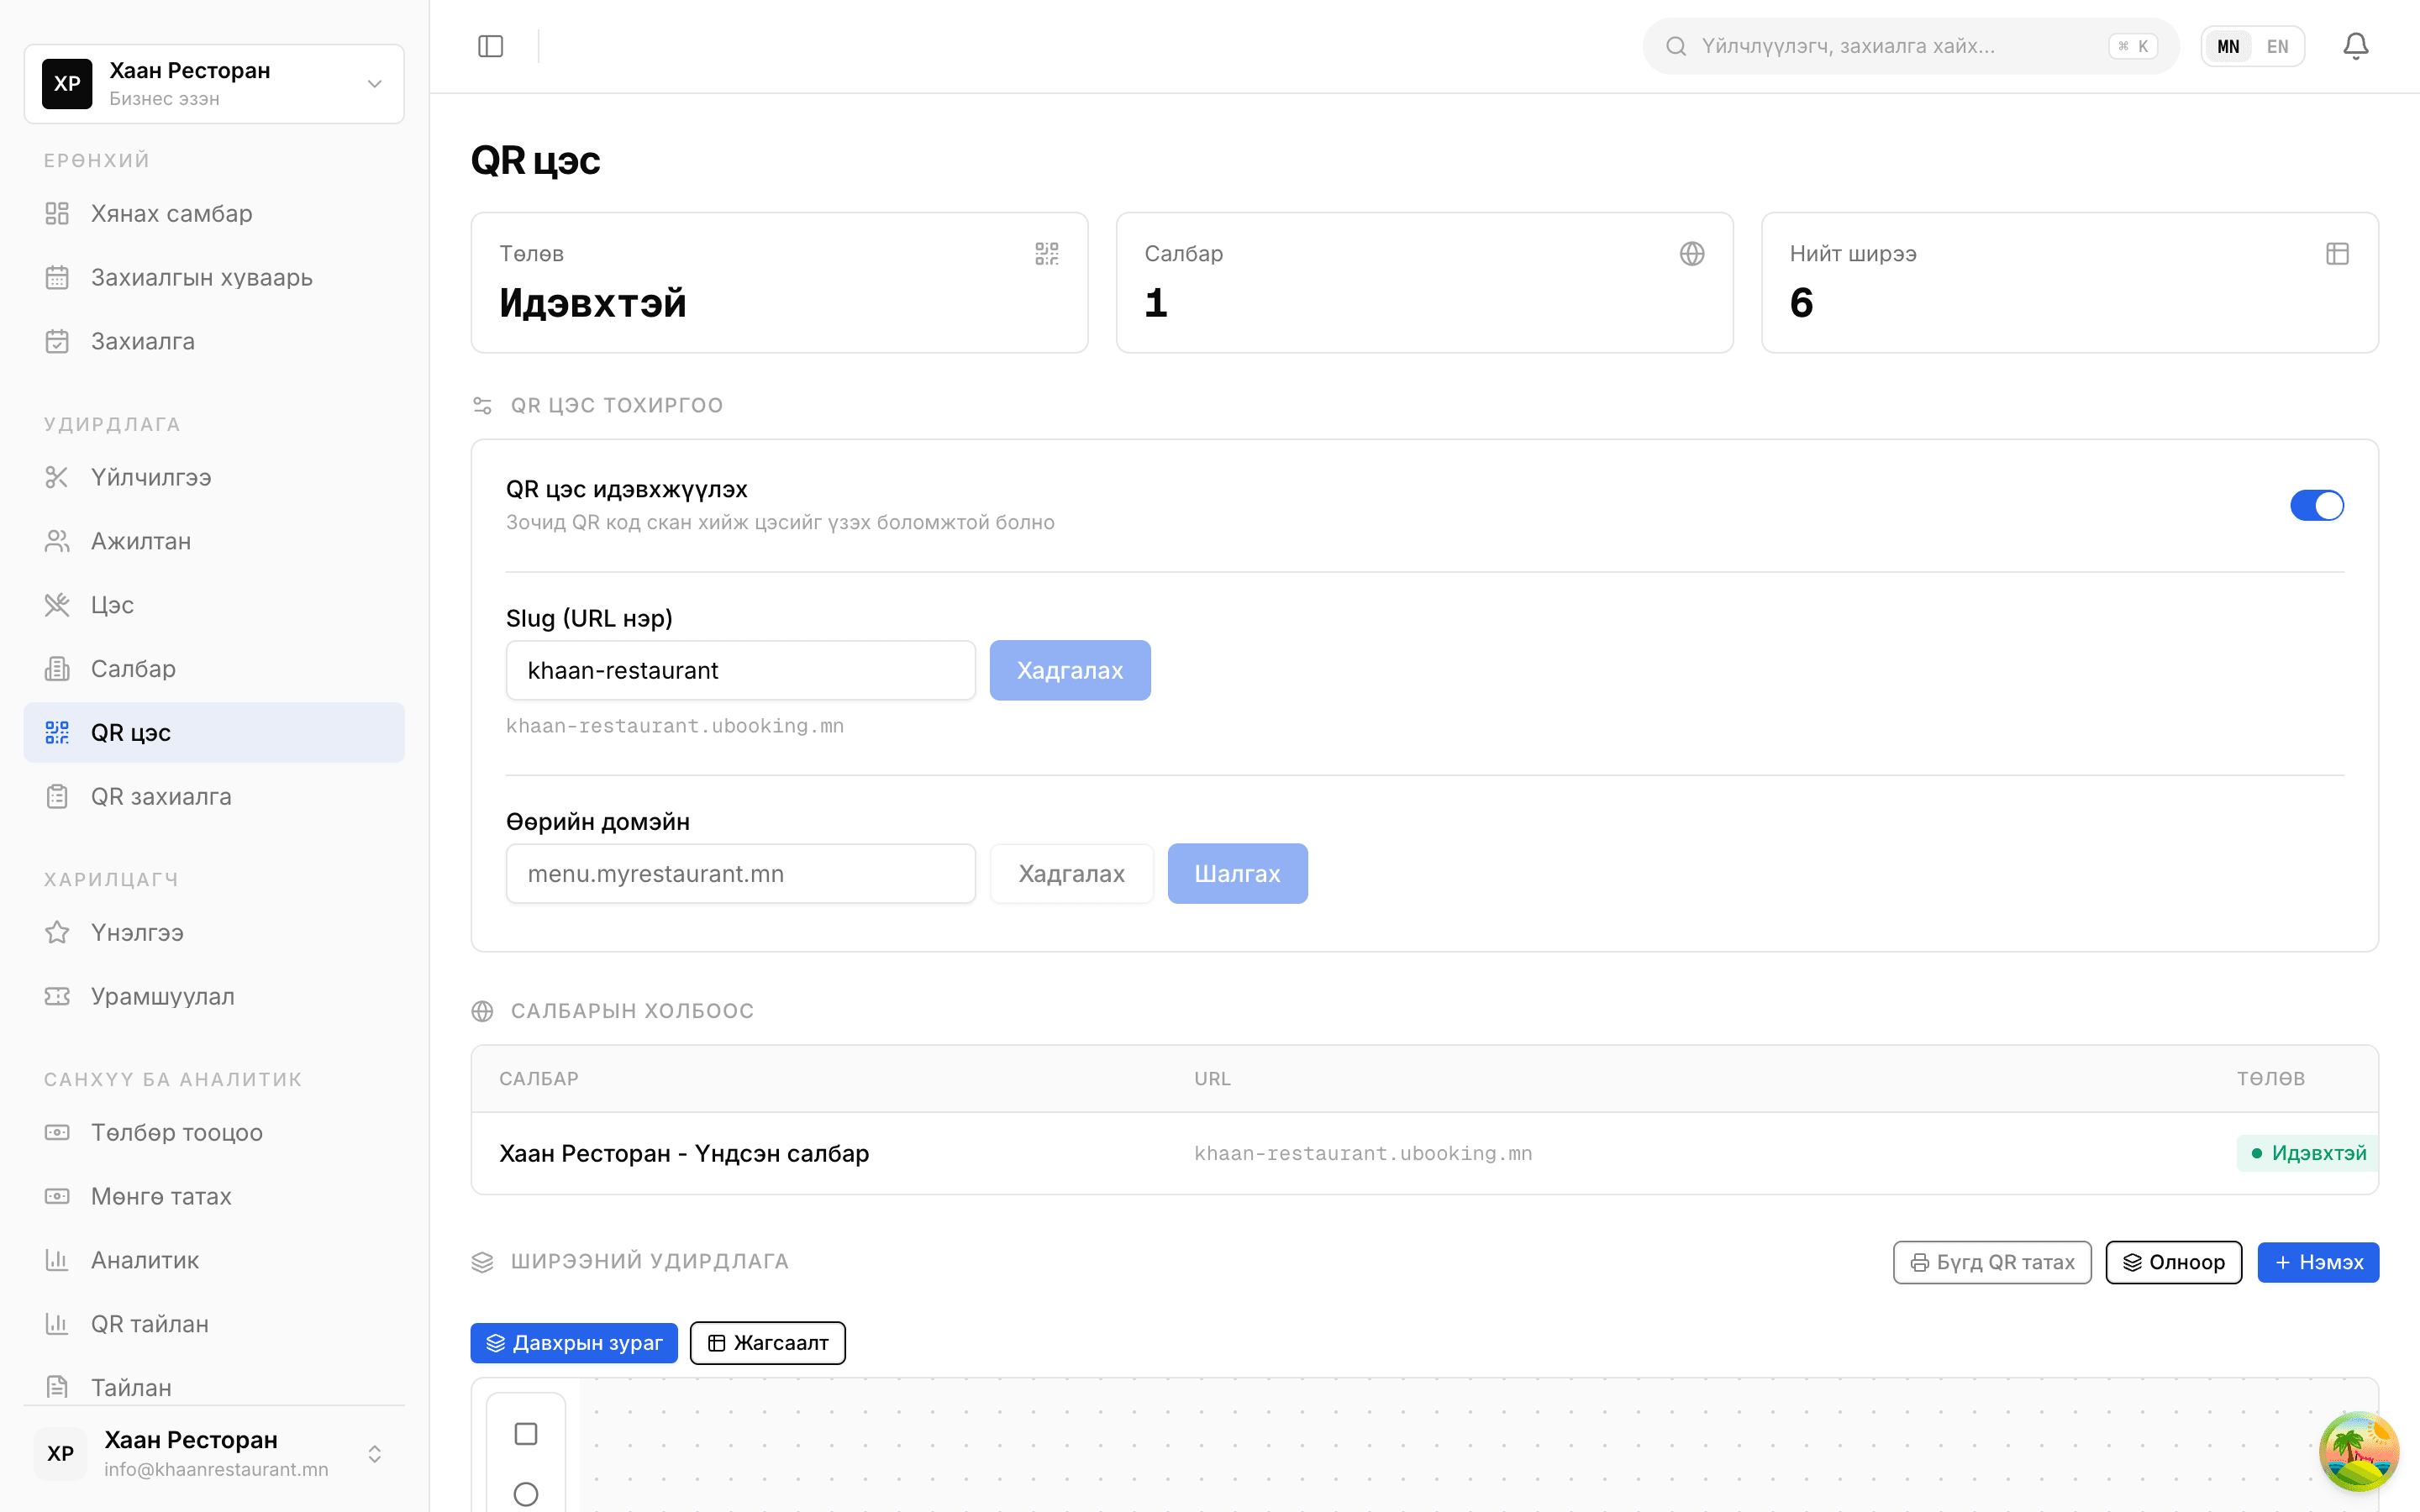Click the Аналитик chart icon
The image size is (2420, 1512).
[x=57, y=1261]
